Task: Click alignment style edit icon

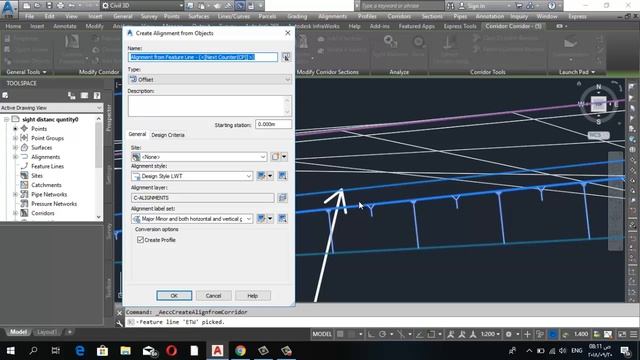Action: point(261,176)
